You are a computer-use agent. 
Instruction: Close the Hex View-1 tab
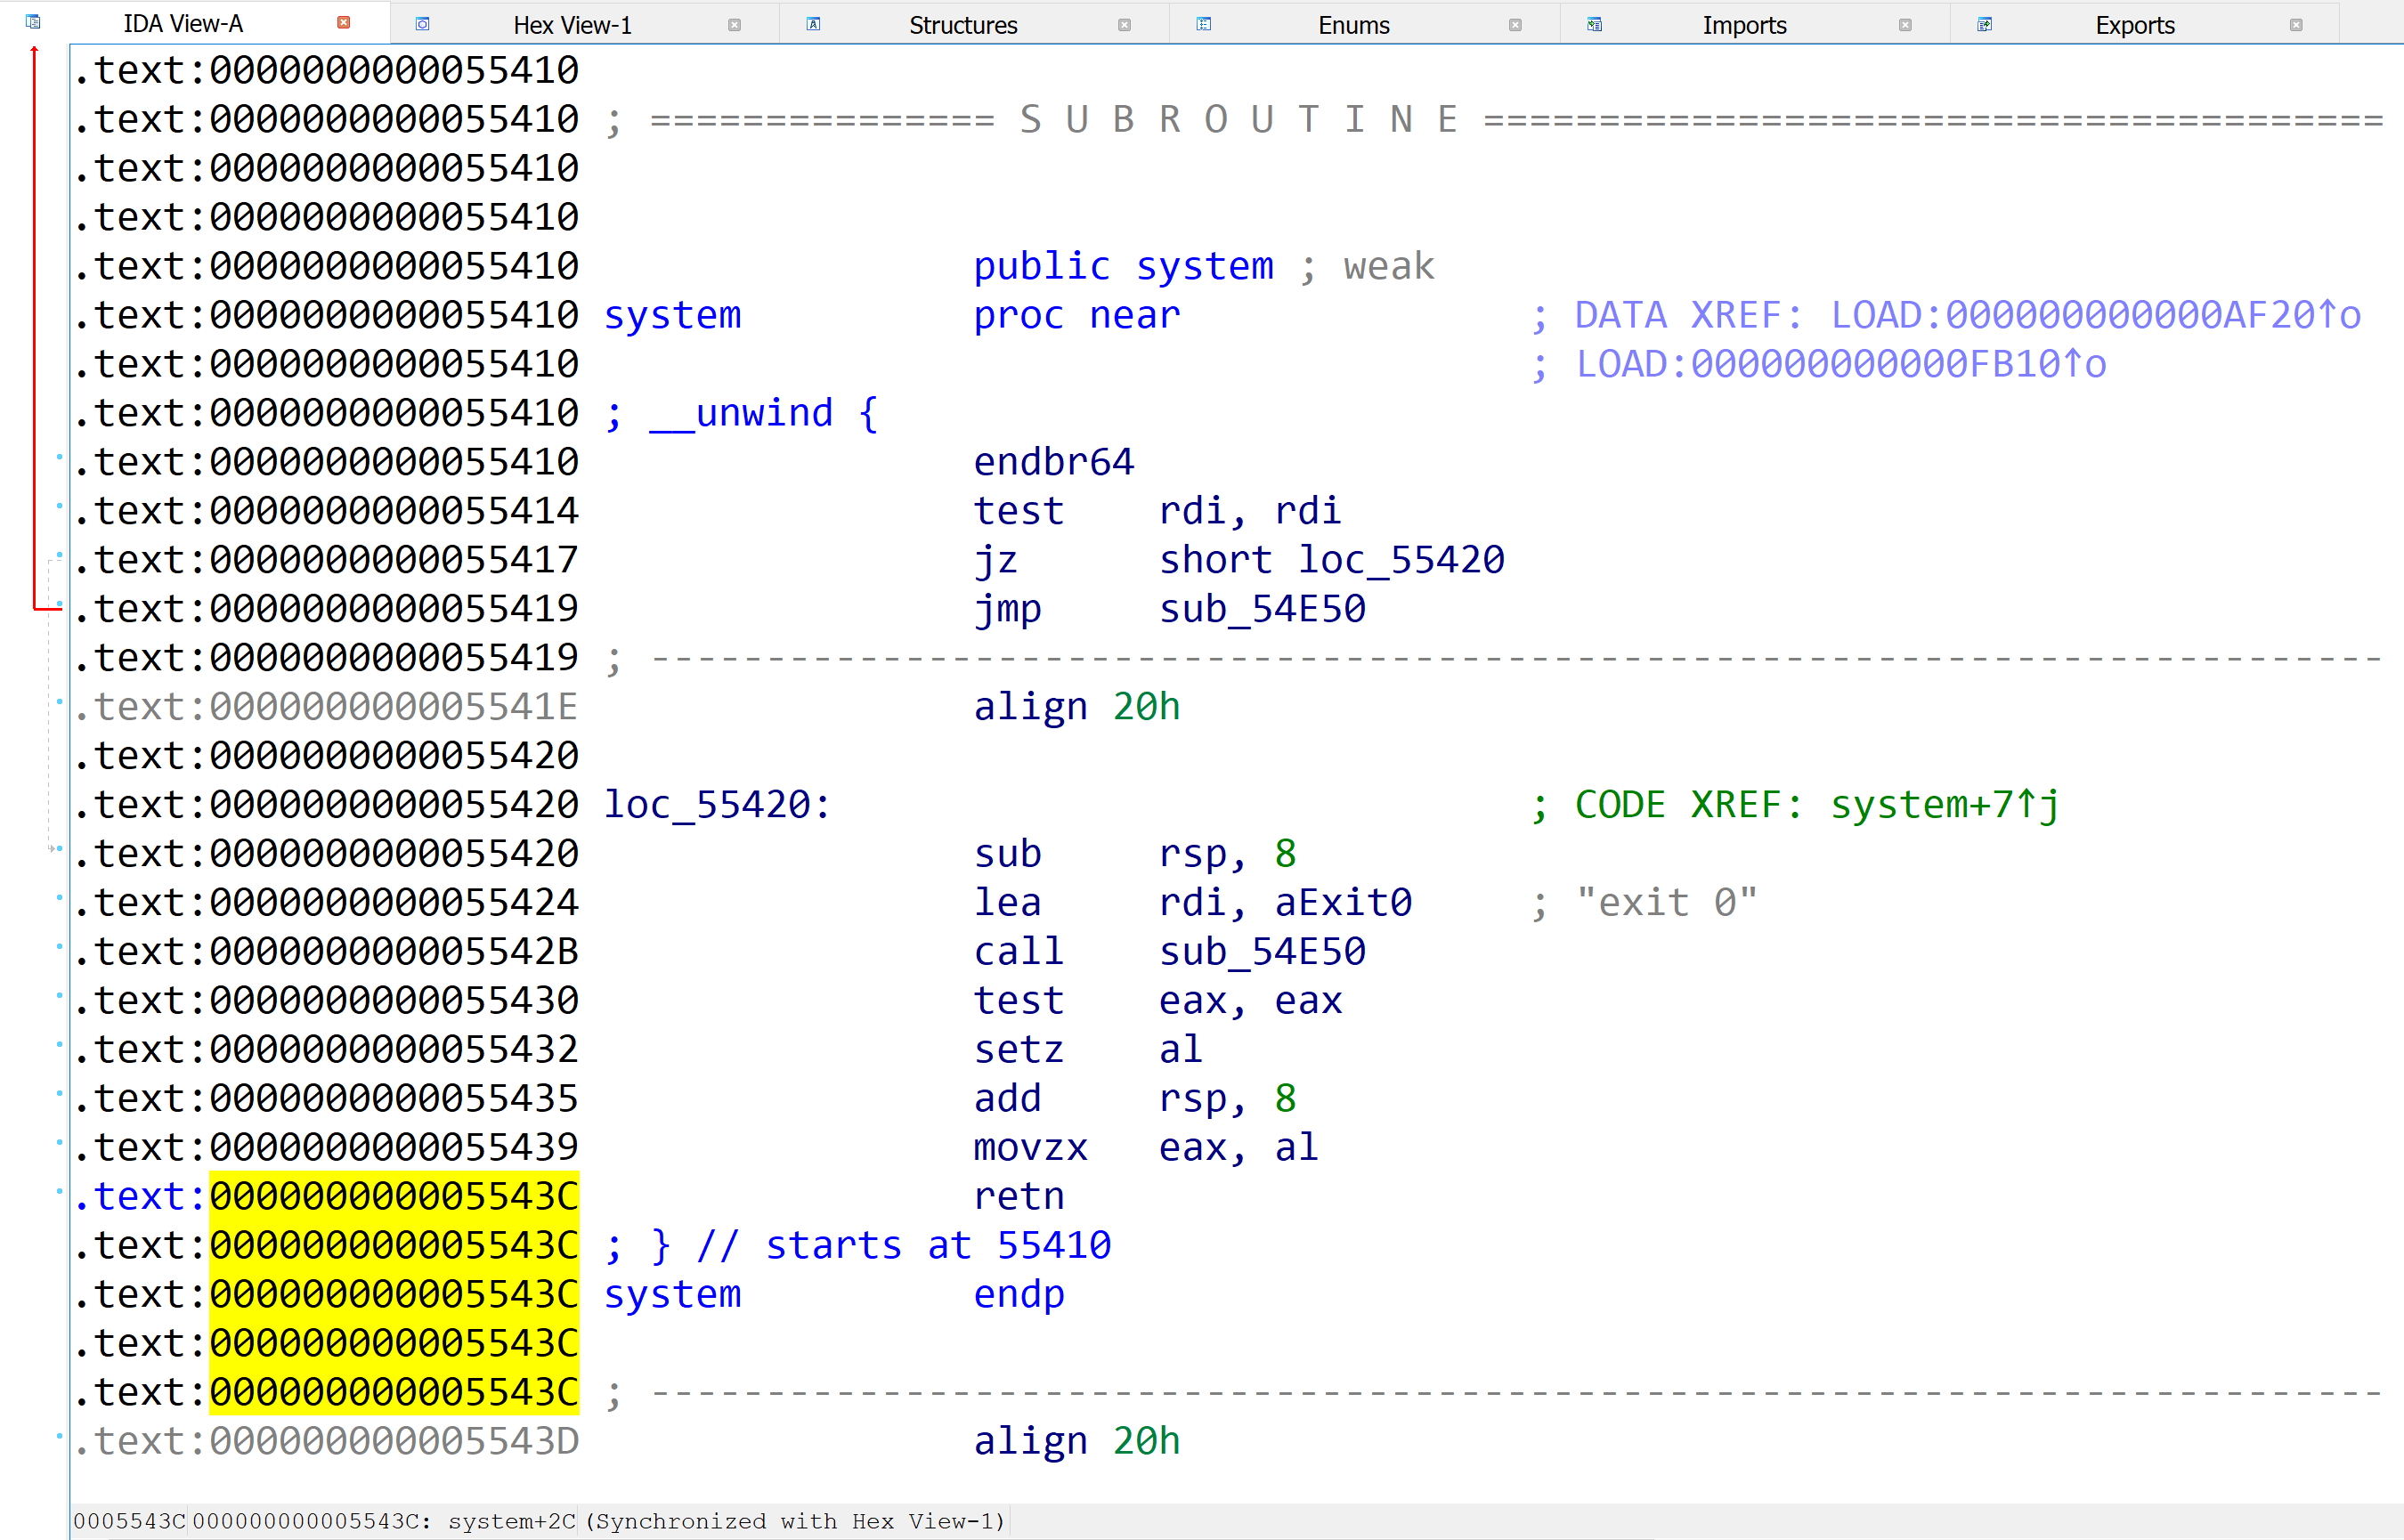pyautogui.click(x=736, y=24)
